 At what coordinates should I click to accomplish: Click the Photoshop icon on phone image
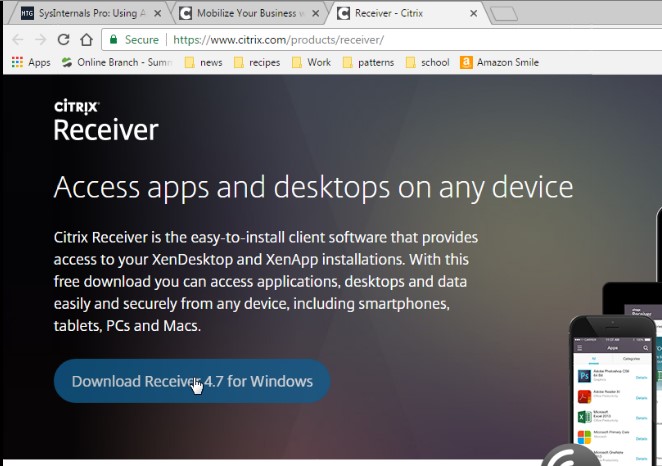584,376
